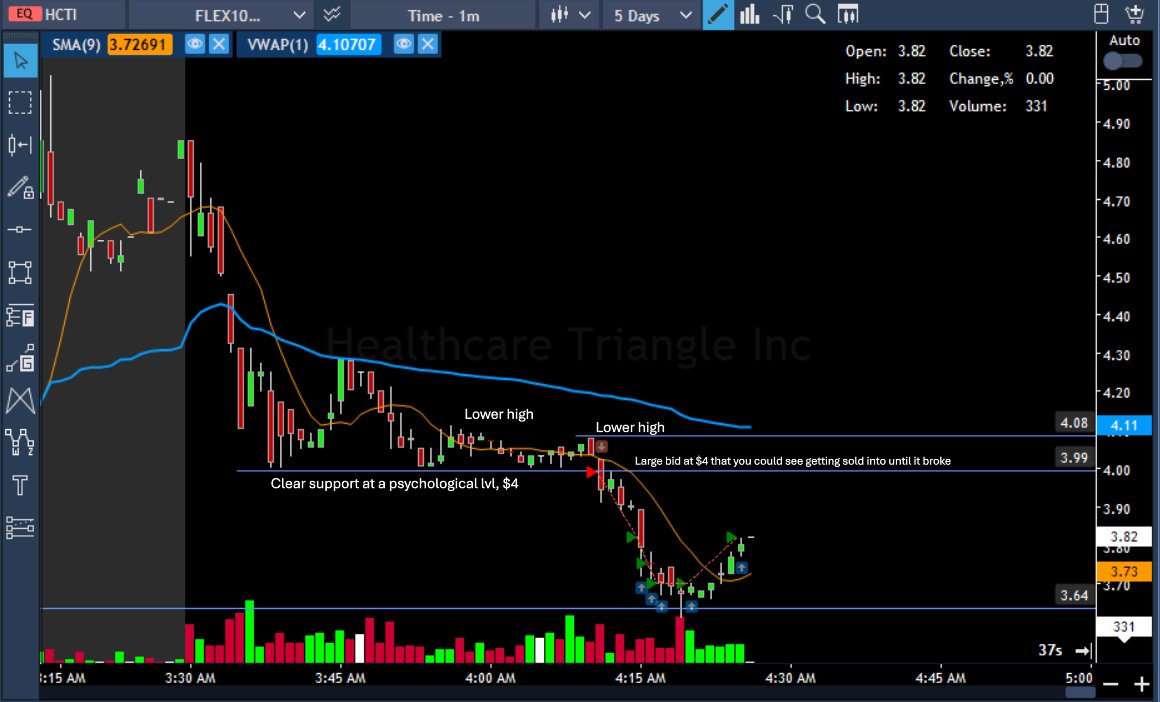
Task: Click the EQ symbol badge
Action: point(24,13)
